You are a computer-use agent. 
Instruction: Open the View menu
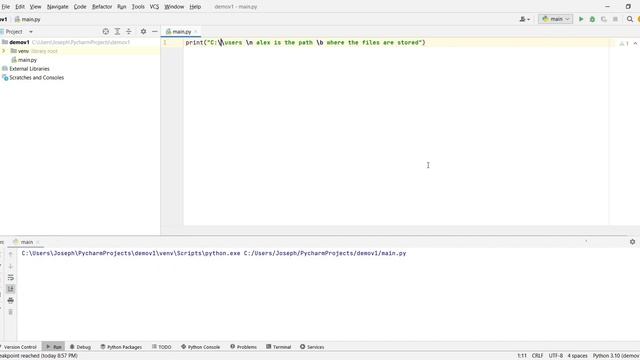point(36,7)
